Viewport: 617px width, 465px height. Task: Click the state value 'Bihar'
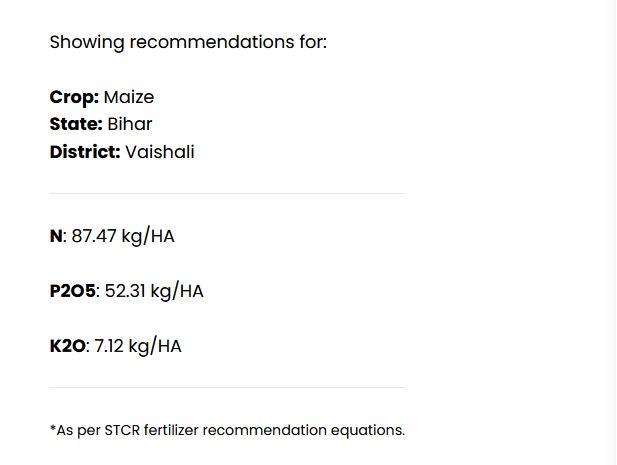click(129, 124)
